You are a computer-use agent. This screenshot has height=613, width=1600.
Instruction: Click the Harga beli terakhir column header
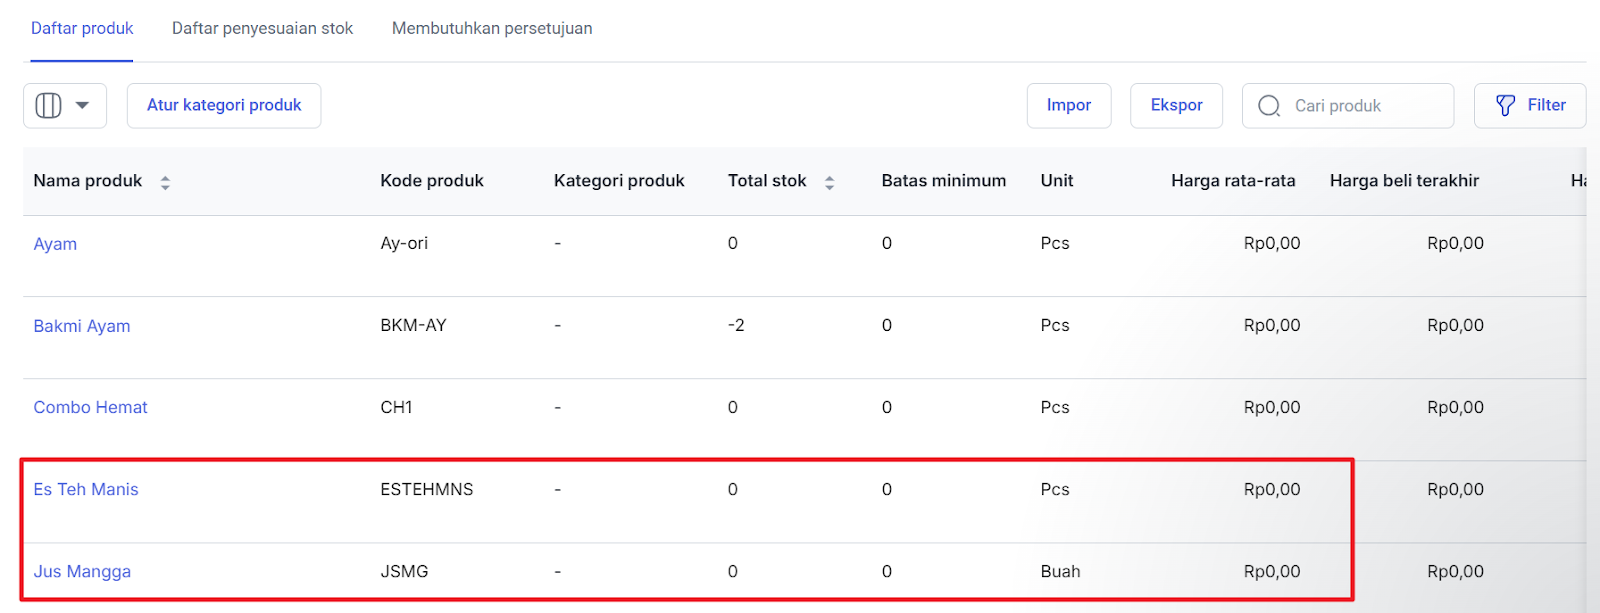pyautogui.click(x=1403, y=181)
